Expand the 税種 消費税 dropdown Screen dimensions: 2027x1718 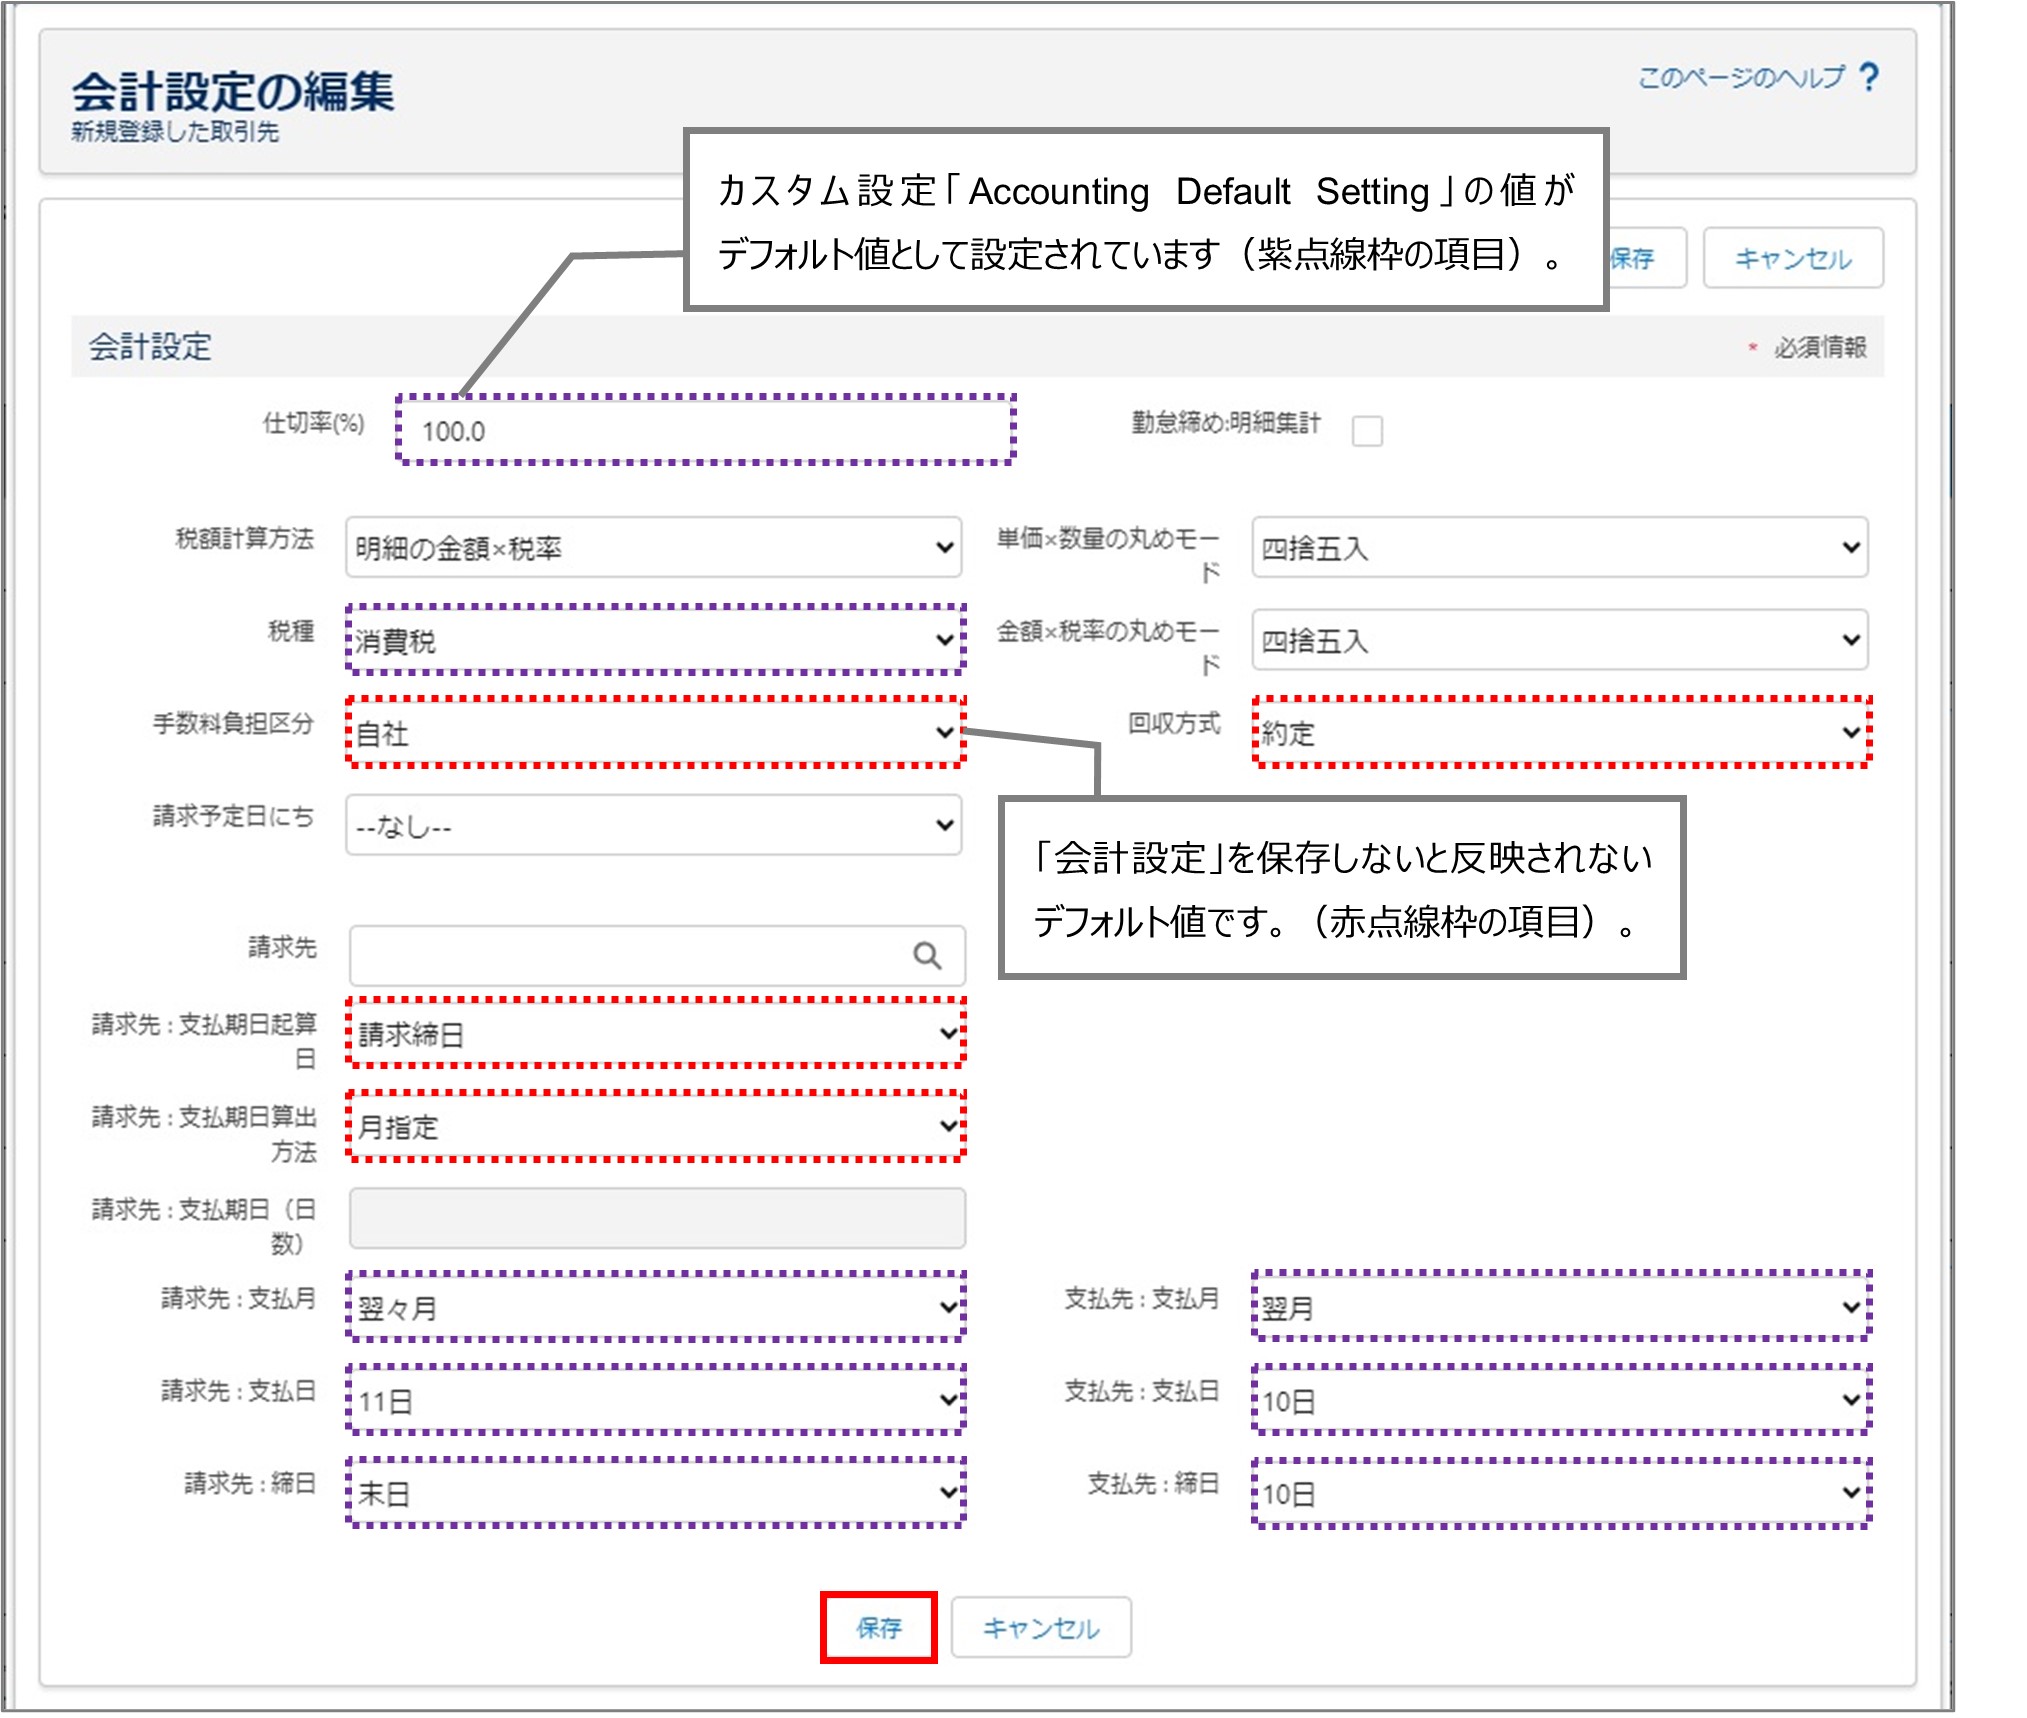(x=653, y=640)
